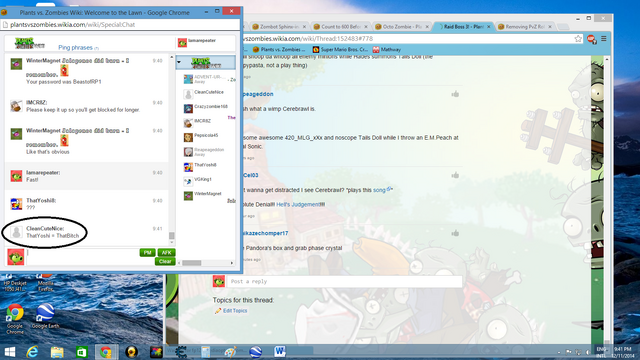The height and width of the screenshot is (360, 640).
Task: Switch to the Octo Zombie tab
Action: click(x=402, y=27)
